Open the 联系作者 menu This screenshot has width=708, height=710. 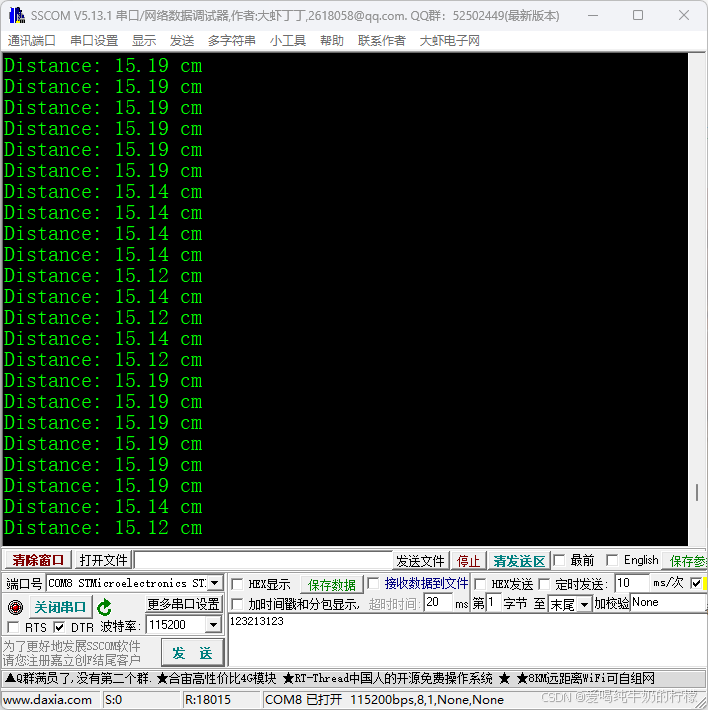click(382, 41)
